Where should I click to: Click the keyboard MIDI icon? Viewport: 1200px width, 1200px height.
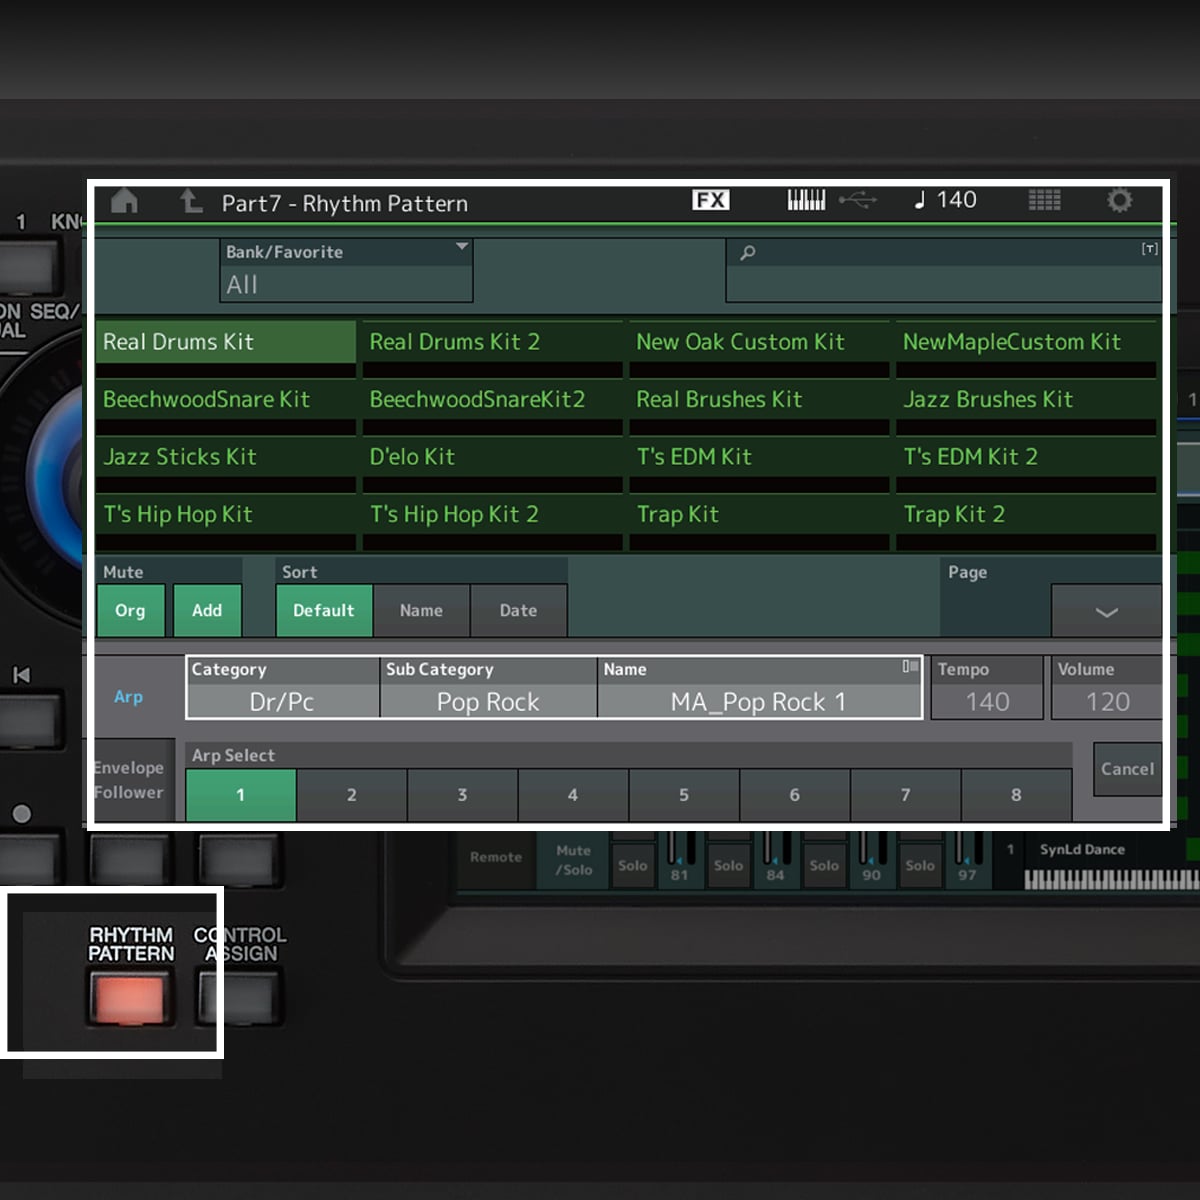[806, 200]
